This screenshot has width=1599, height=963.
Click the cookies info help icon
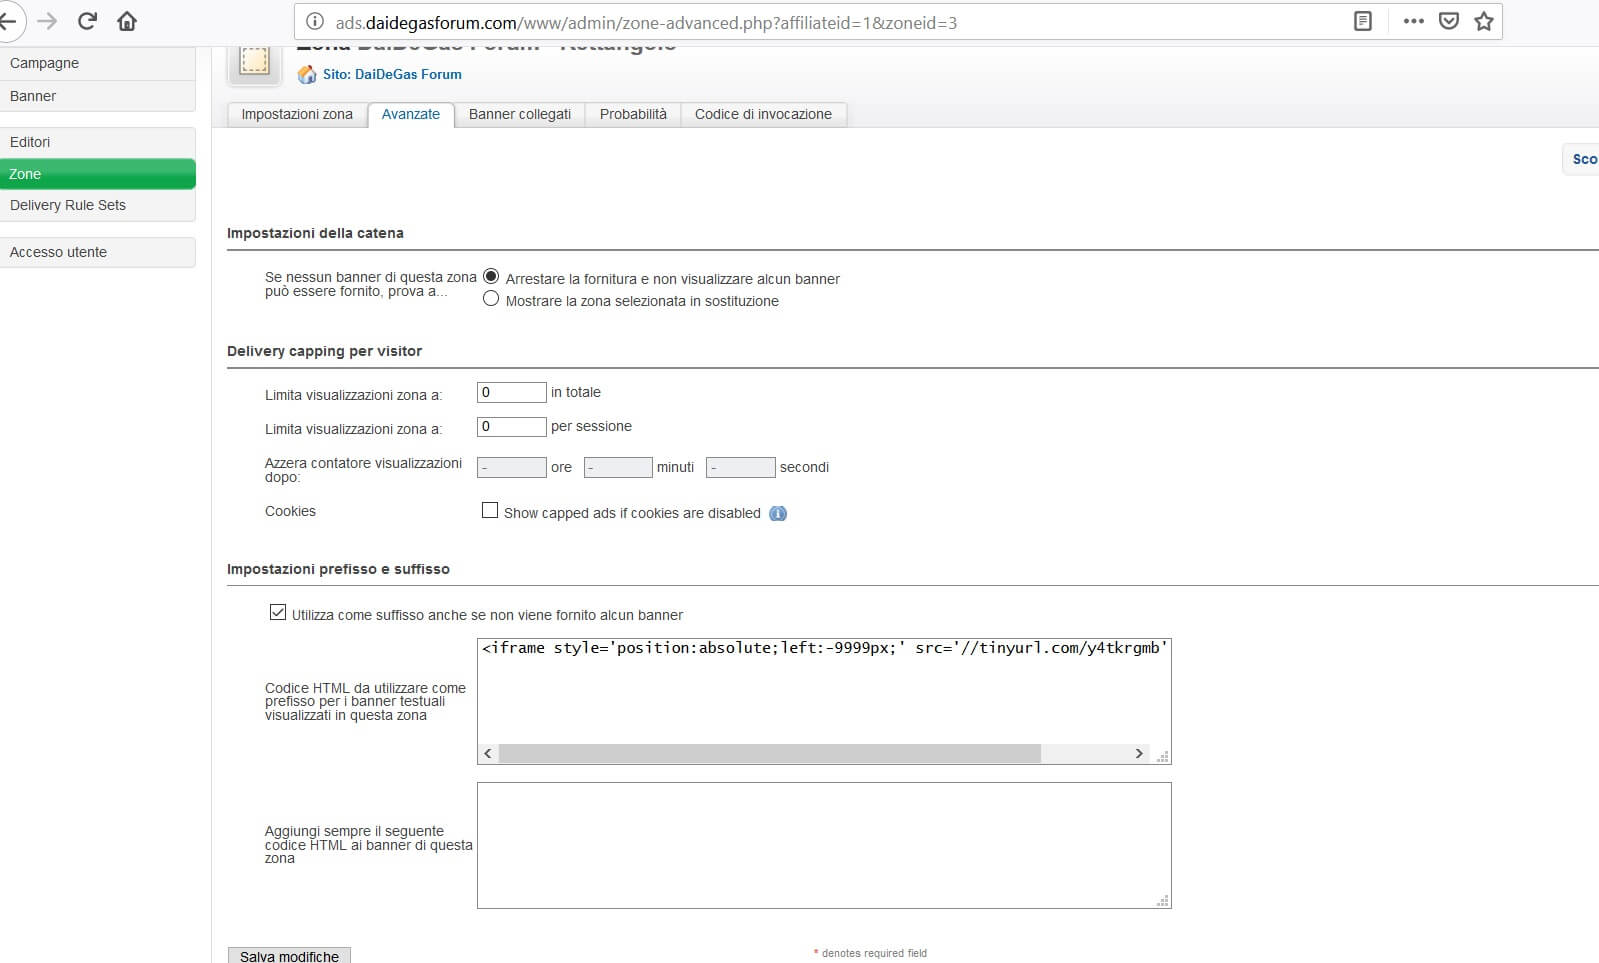(778, 513)
